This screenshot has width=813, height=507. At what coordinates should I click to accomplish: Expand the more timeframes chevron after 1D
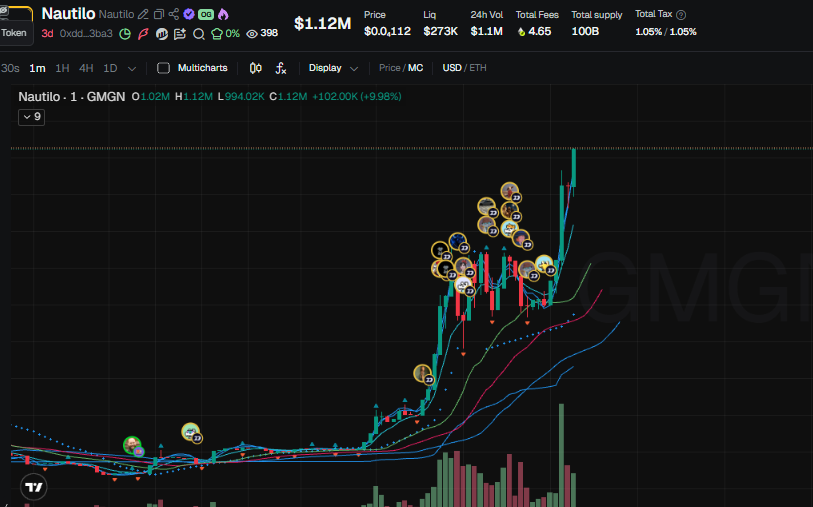point(132,68)
